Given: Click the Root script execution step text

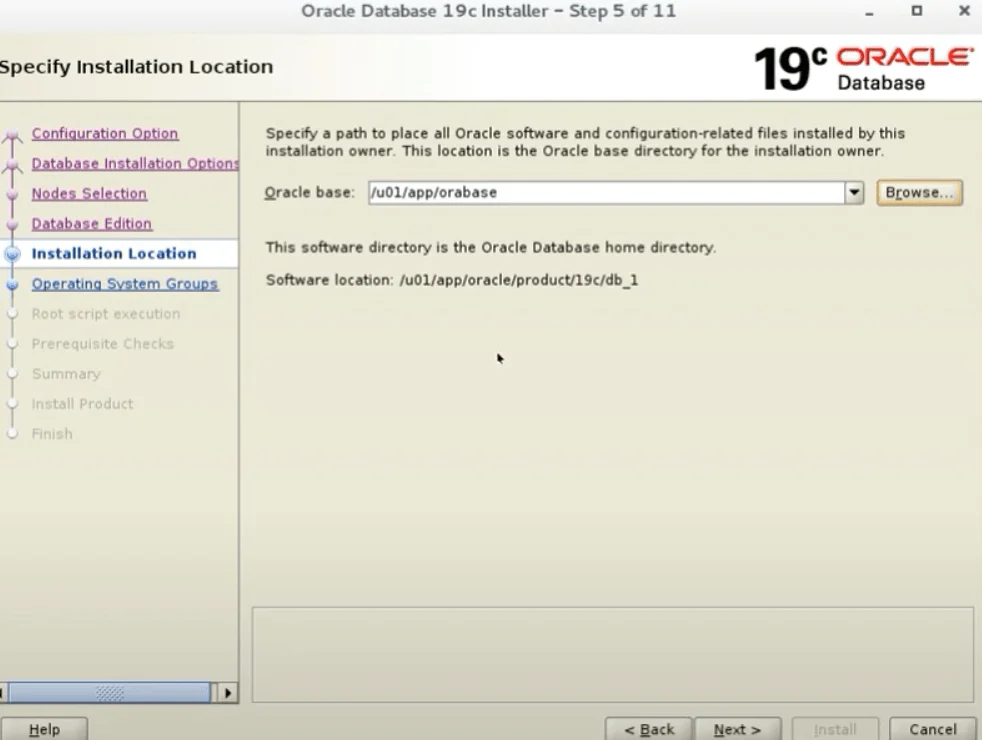Looking at the screenshot, I should pos(106,314).
